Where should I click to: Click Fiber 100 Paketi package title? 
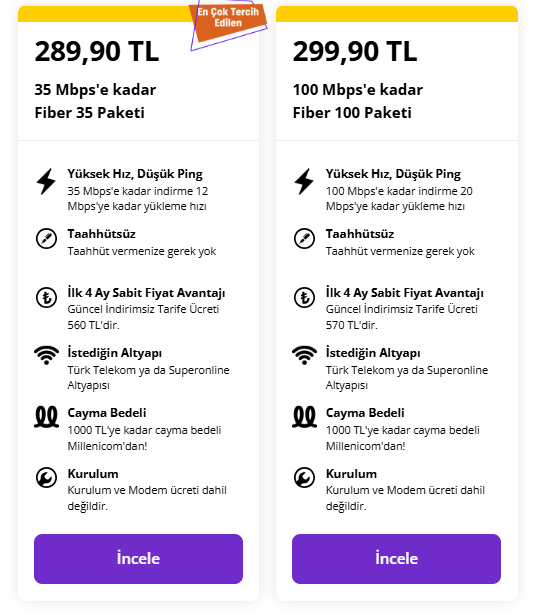[352, 113]
